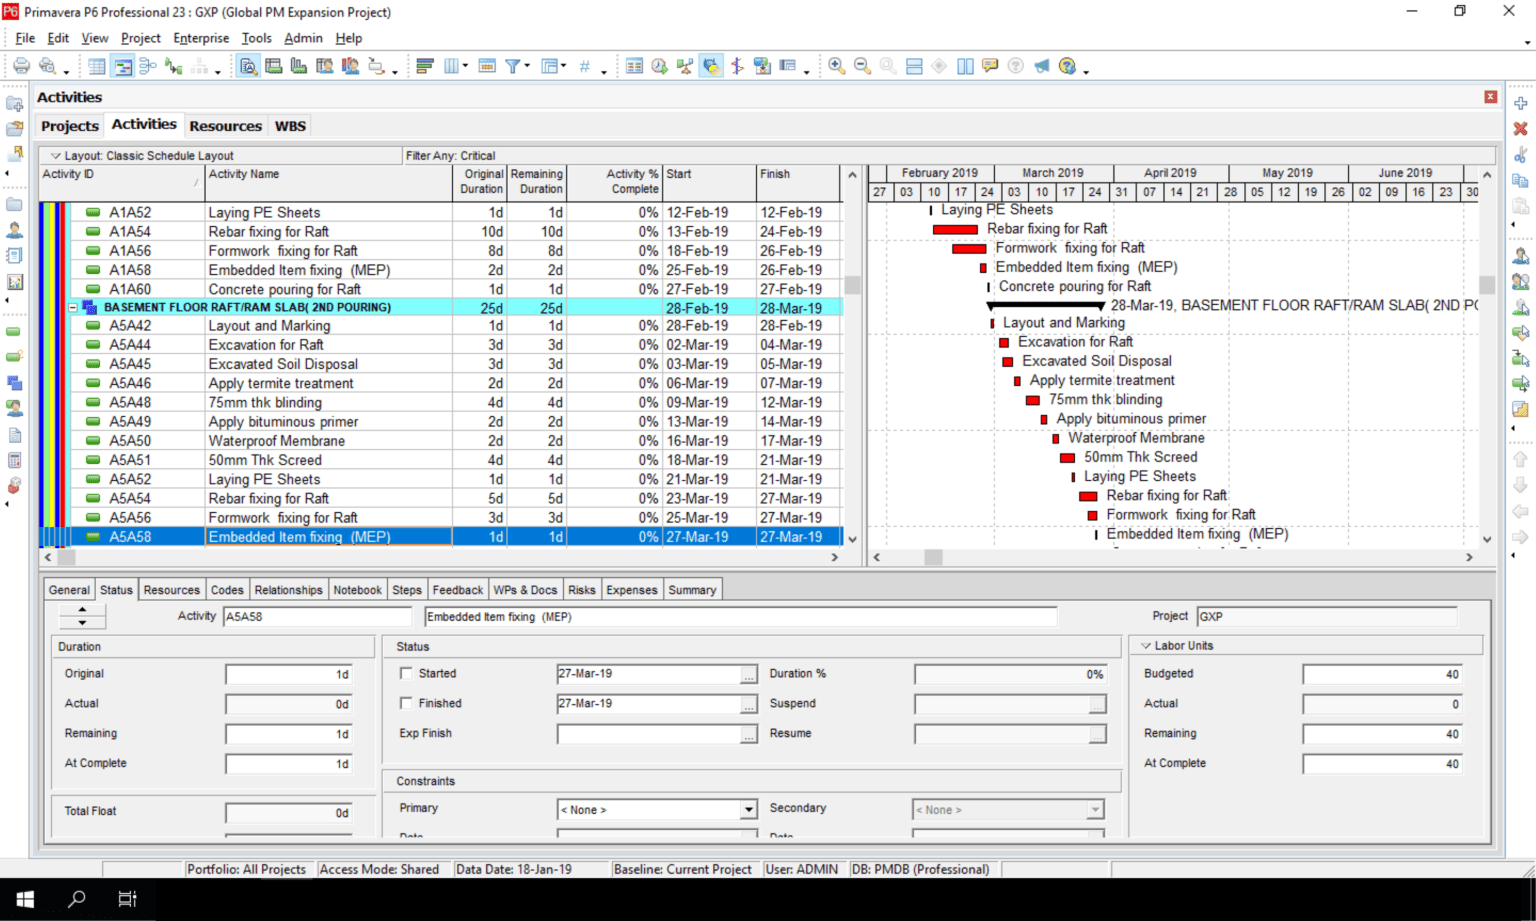Delete the selected activity using the red X icon
This screenshot has height=921, width=1536.
pyautogui.click(x=1520, y=128)
